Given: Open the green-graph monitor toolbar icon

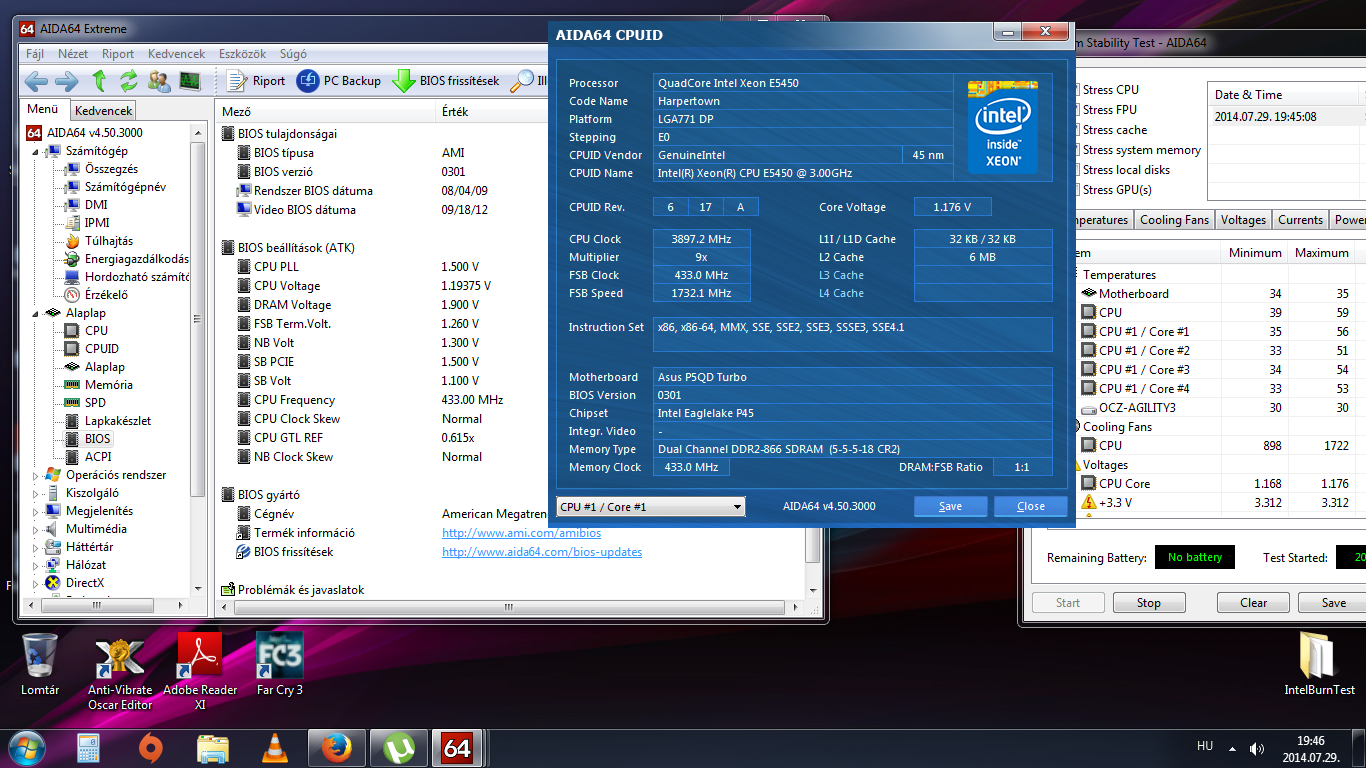Looking at the screenshot, I should pyautogui.click(x=189, y=81).
